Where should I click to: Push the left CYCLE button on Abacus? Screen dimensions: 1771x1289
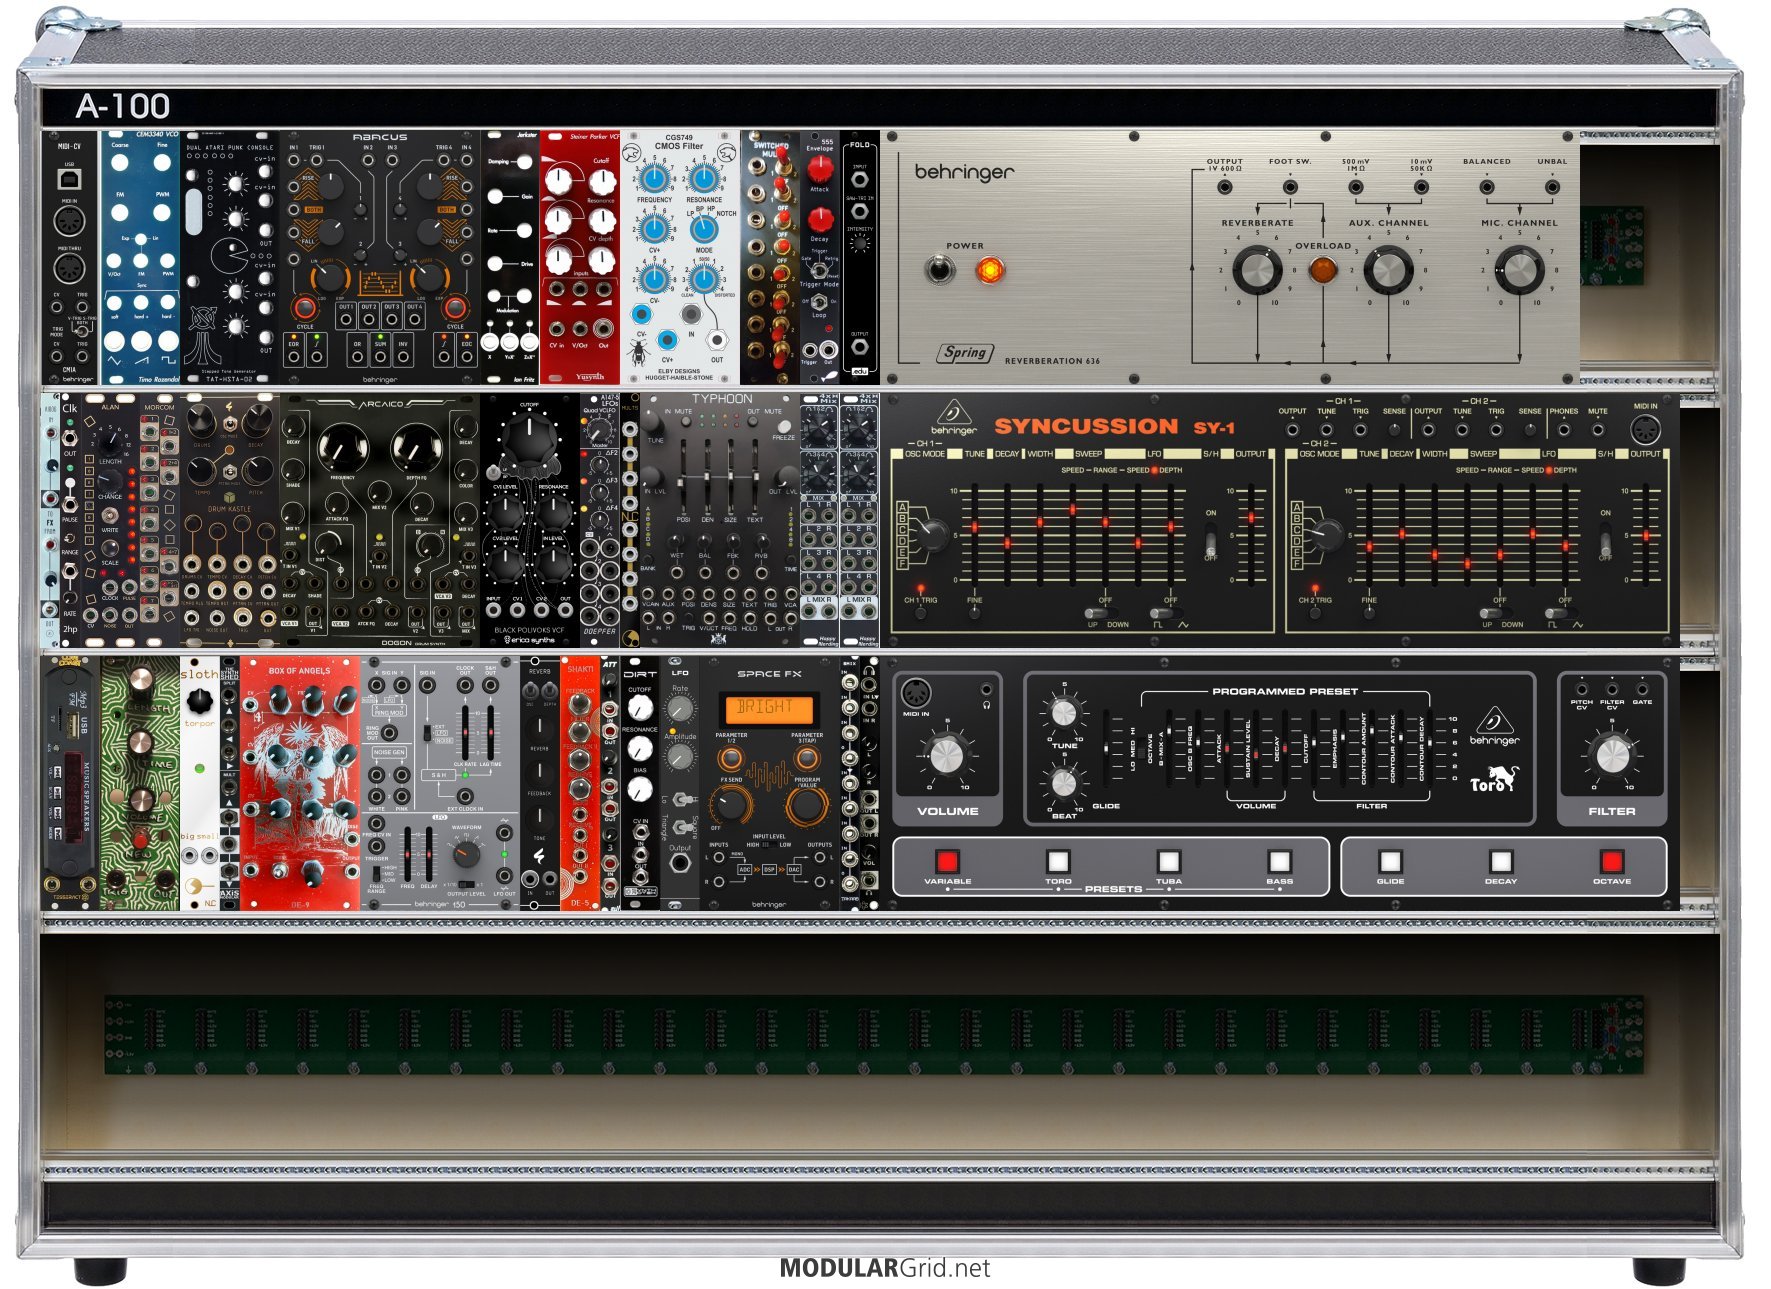[x=304, y=308]
